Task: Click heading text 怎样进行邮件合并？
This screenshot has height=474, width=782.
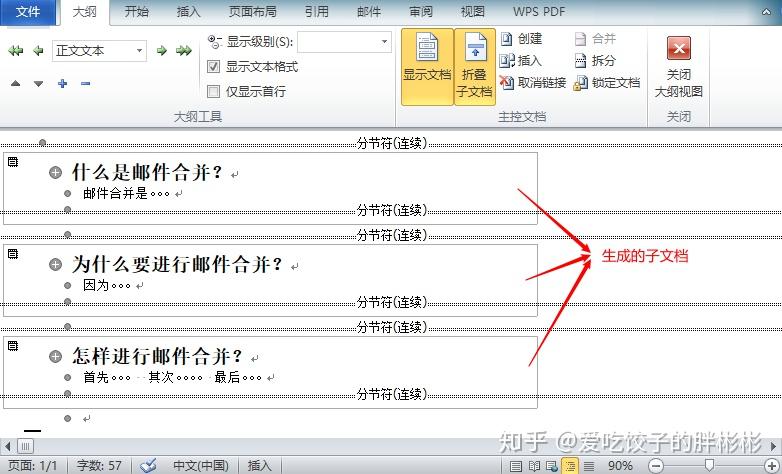Action: (158, 356)
